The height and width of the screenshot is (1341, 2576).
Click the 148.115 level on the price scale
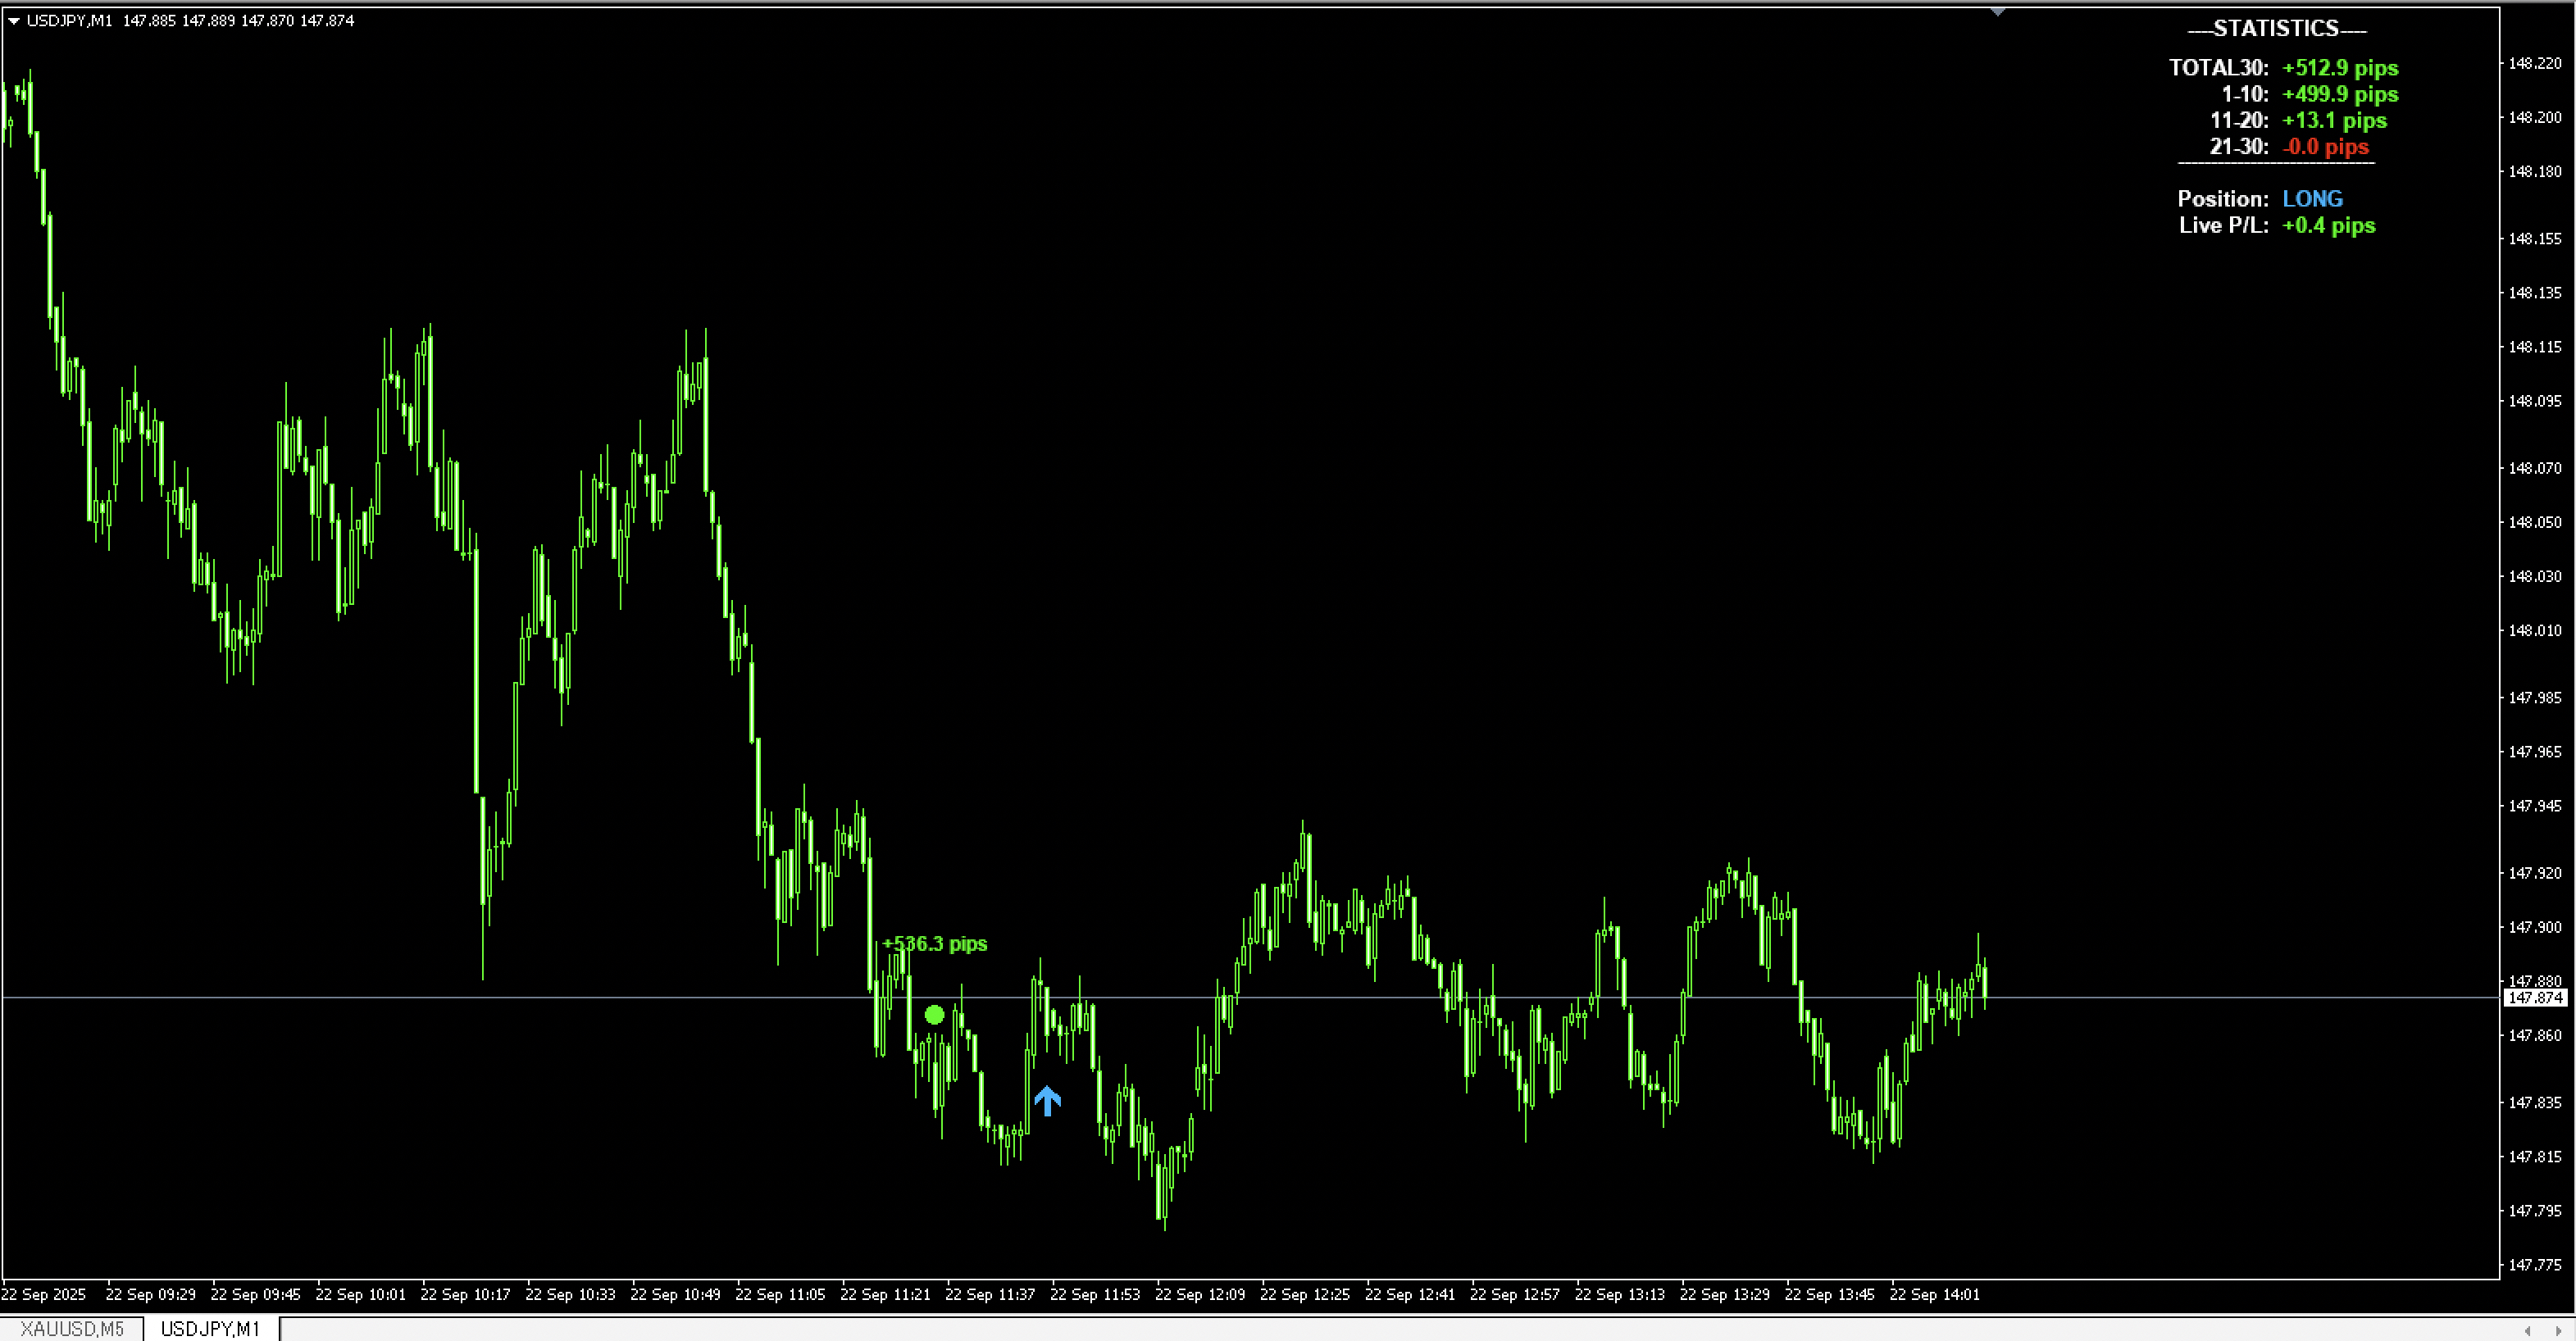tap(2535, 347)
